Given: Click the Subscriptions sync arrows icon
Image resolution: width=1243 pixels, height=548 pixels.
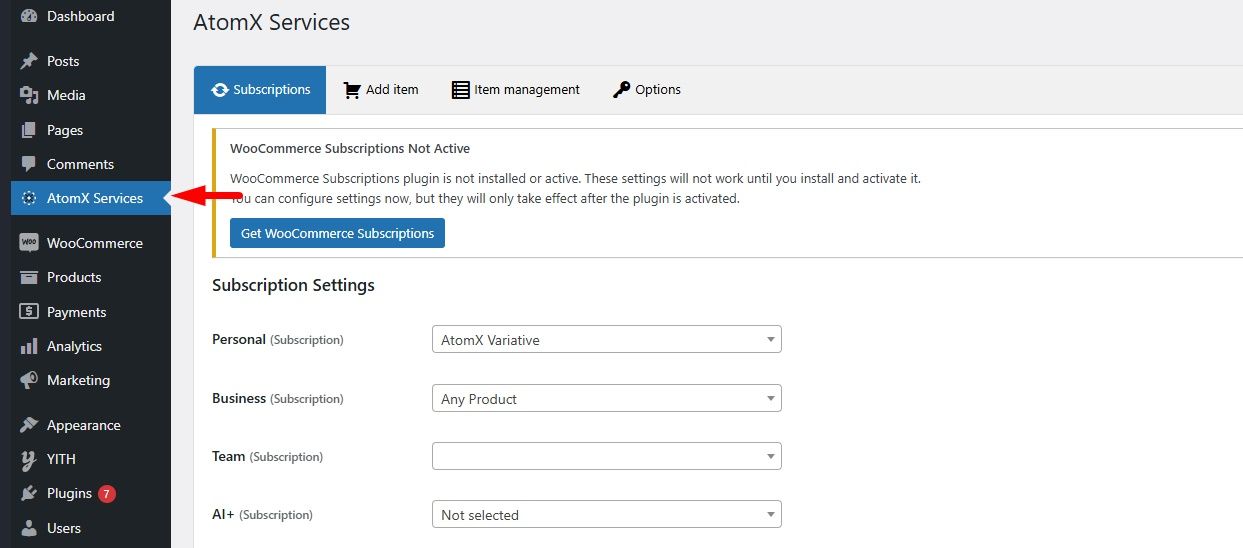Looking at the screenshot, I should (x=220, y=90).
